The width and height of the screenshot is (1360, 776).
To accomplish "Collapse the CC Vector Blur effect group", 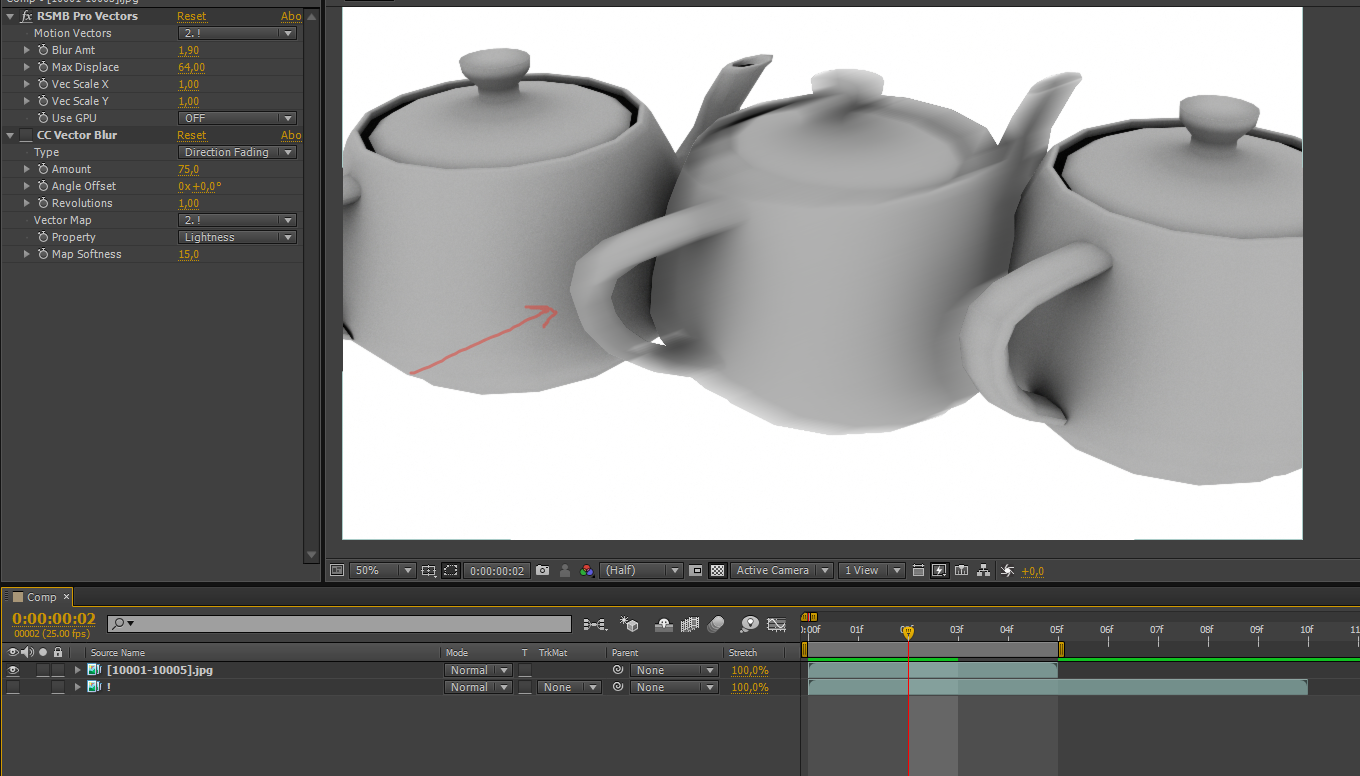I will point(10,135).
